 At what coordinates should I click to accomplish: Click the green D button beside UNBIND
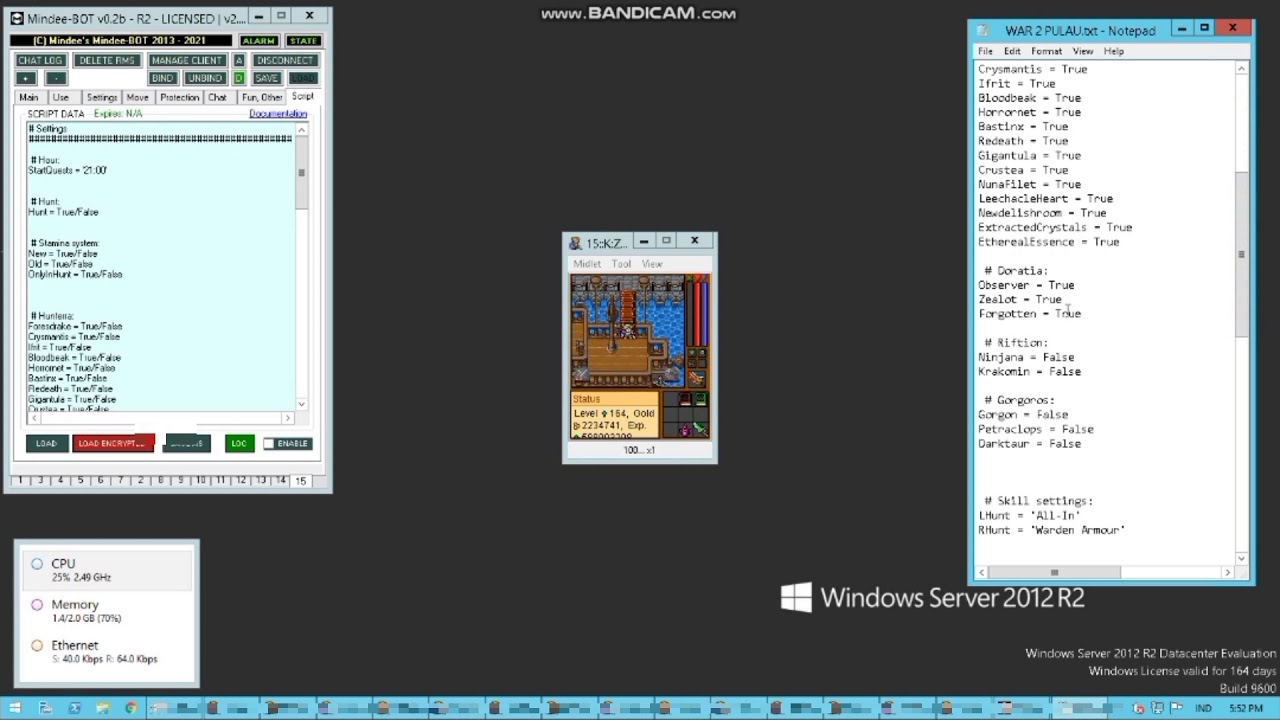coord(239,78)
